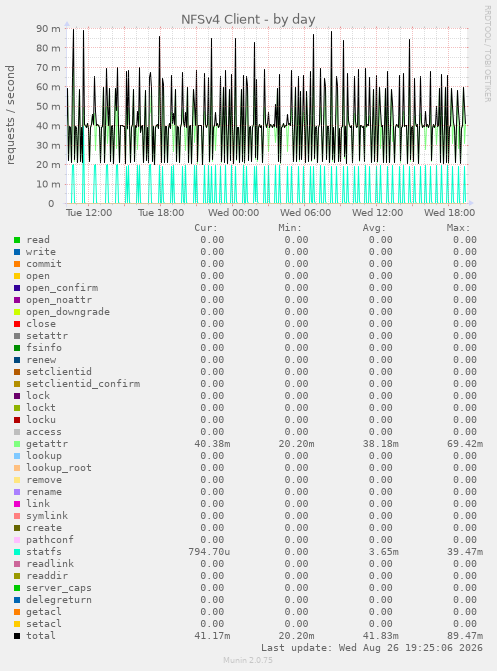Click the 90 m y-axis label
Viewport: 497px width, 671px height.
[48, 29]
